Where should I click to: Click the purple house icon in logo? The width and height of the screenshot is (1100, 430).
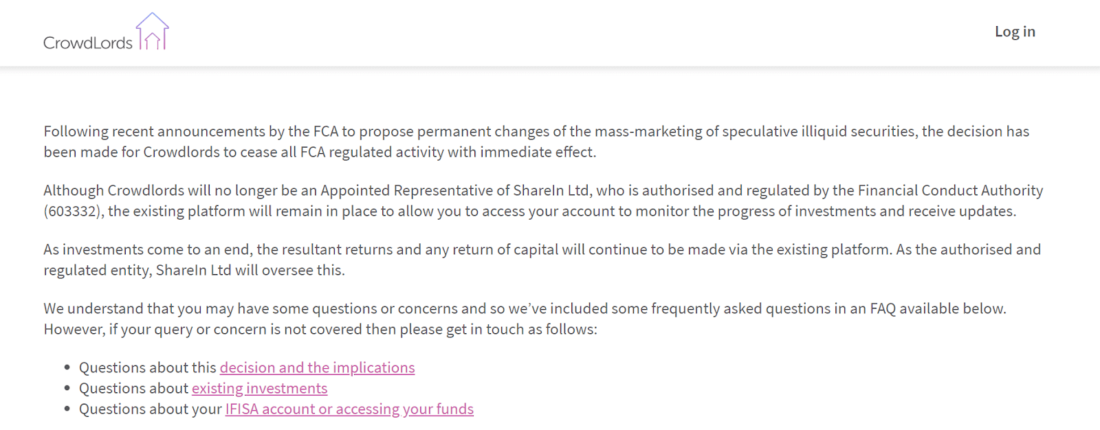[152, 31]
